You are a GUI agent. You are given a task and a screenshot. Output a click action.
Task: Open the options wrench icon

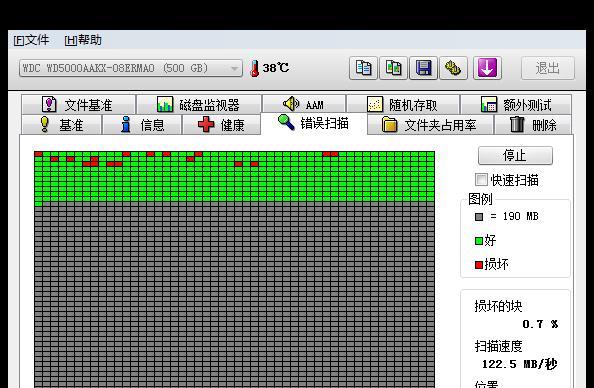tap(453, 68)
